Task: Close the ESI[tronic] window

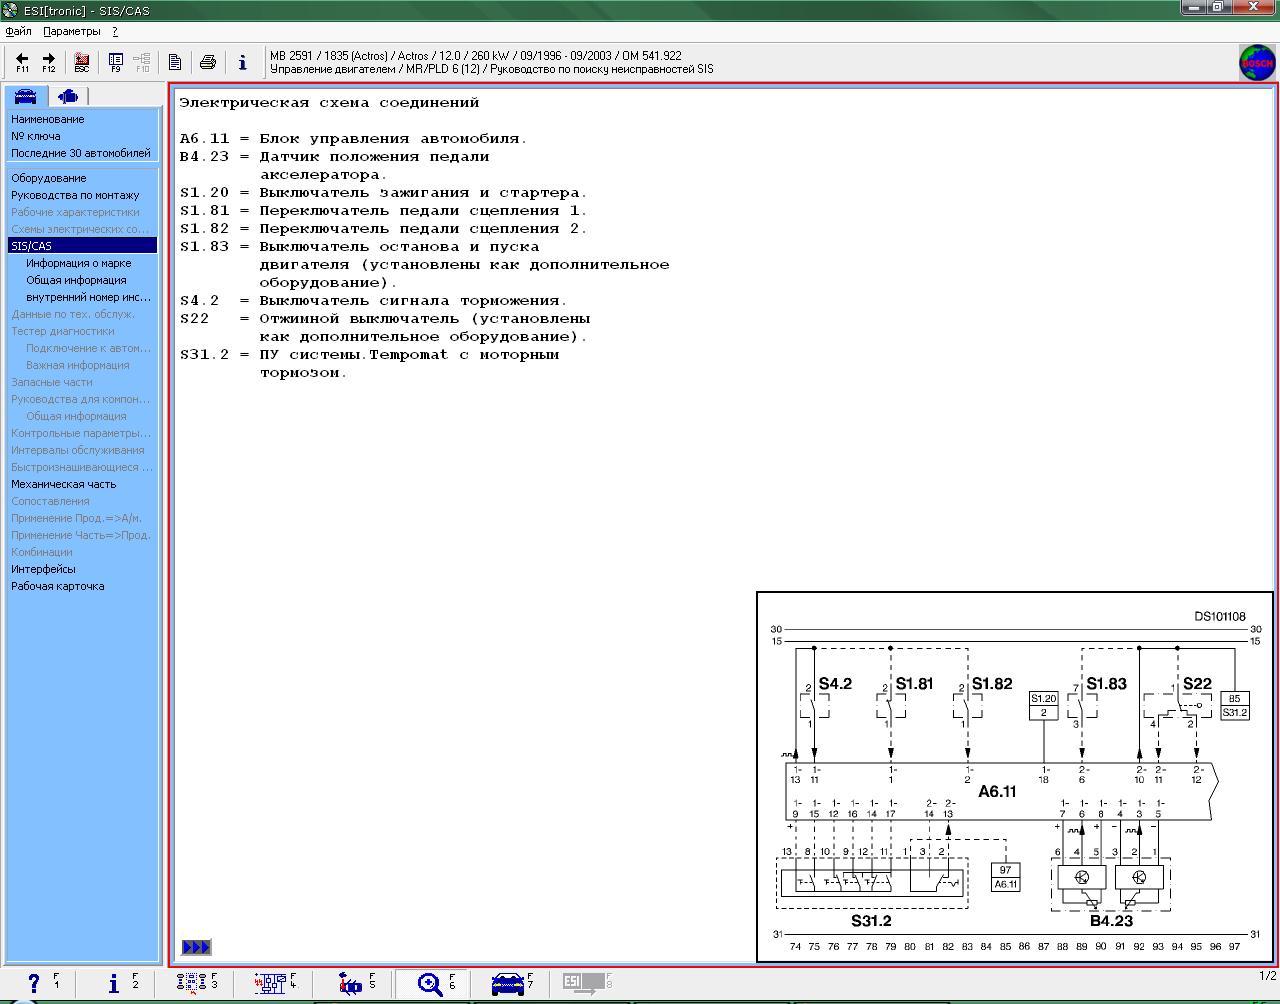Action: coord(1253,8)
